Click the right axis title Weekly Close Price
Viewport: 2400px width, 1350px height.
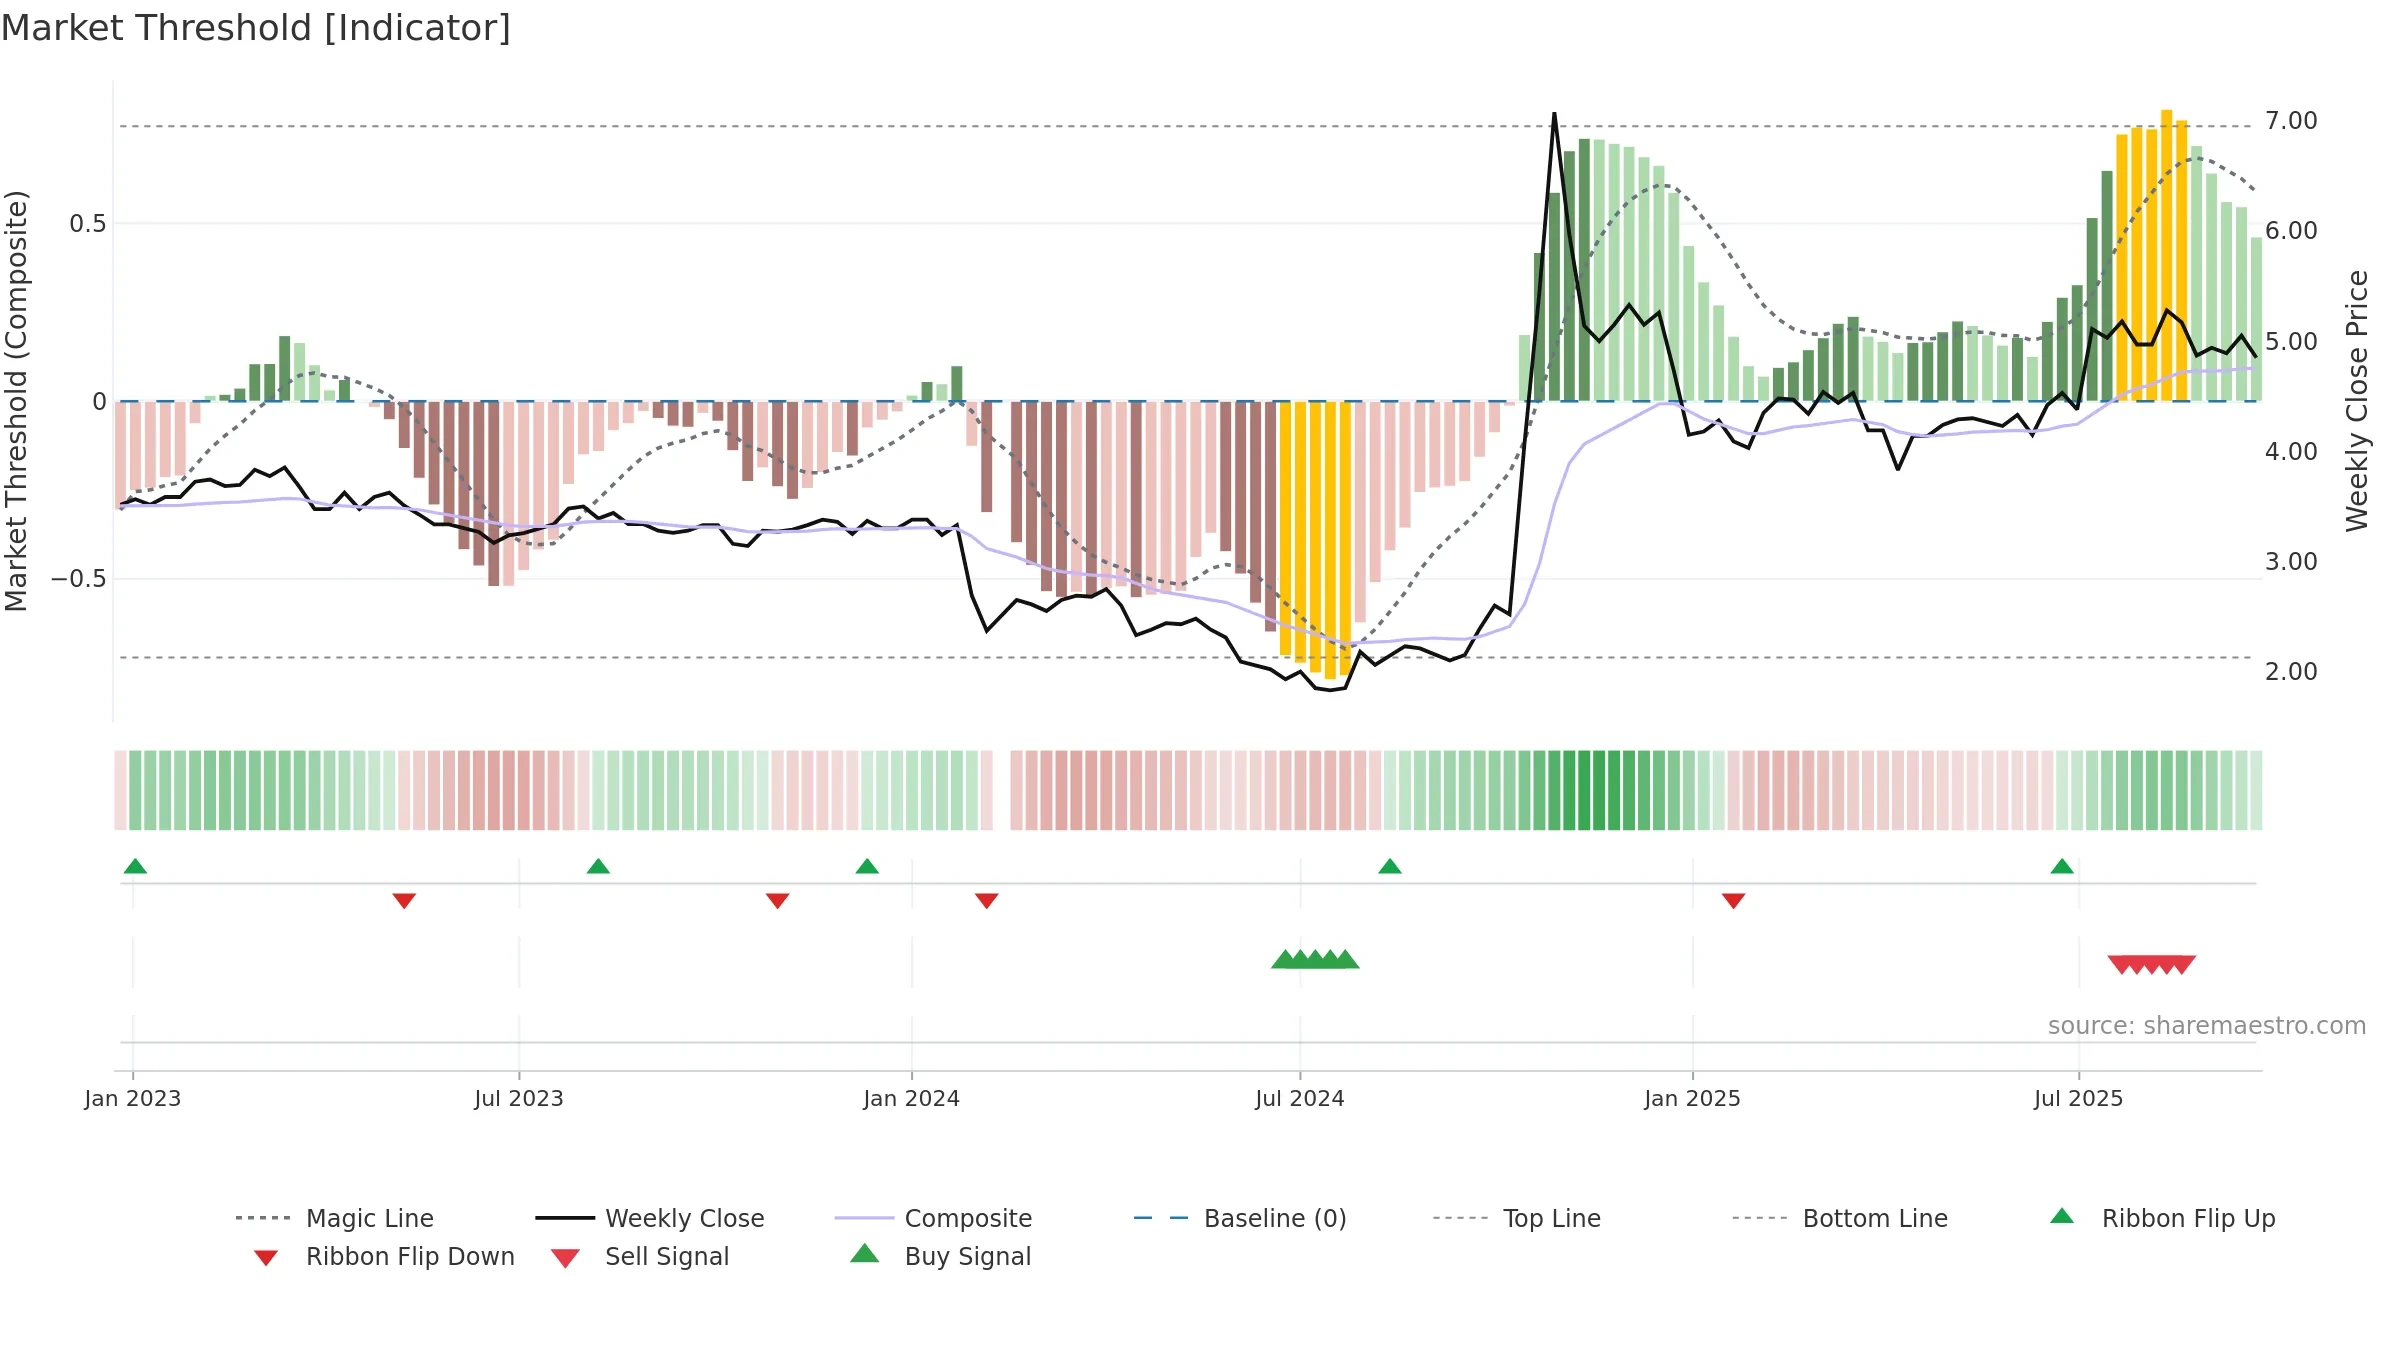2357,401
